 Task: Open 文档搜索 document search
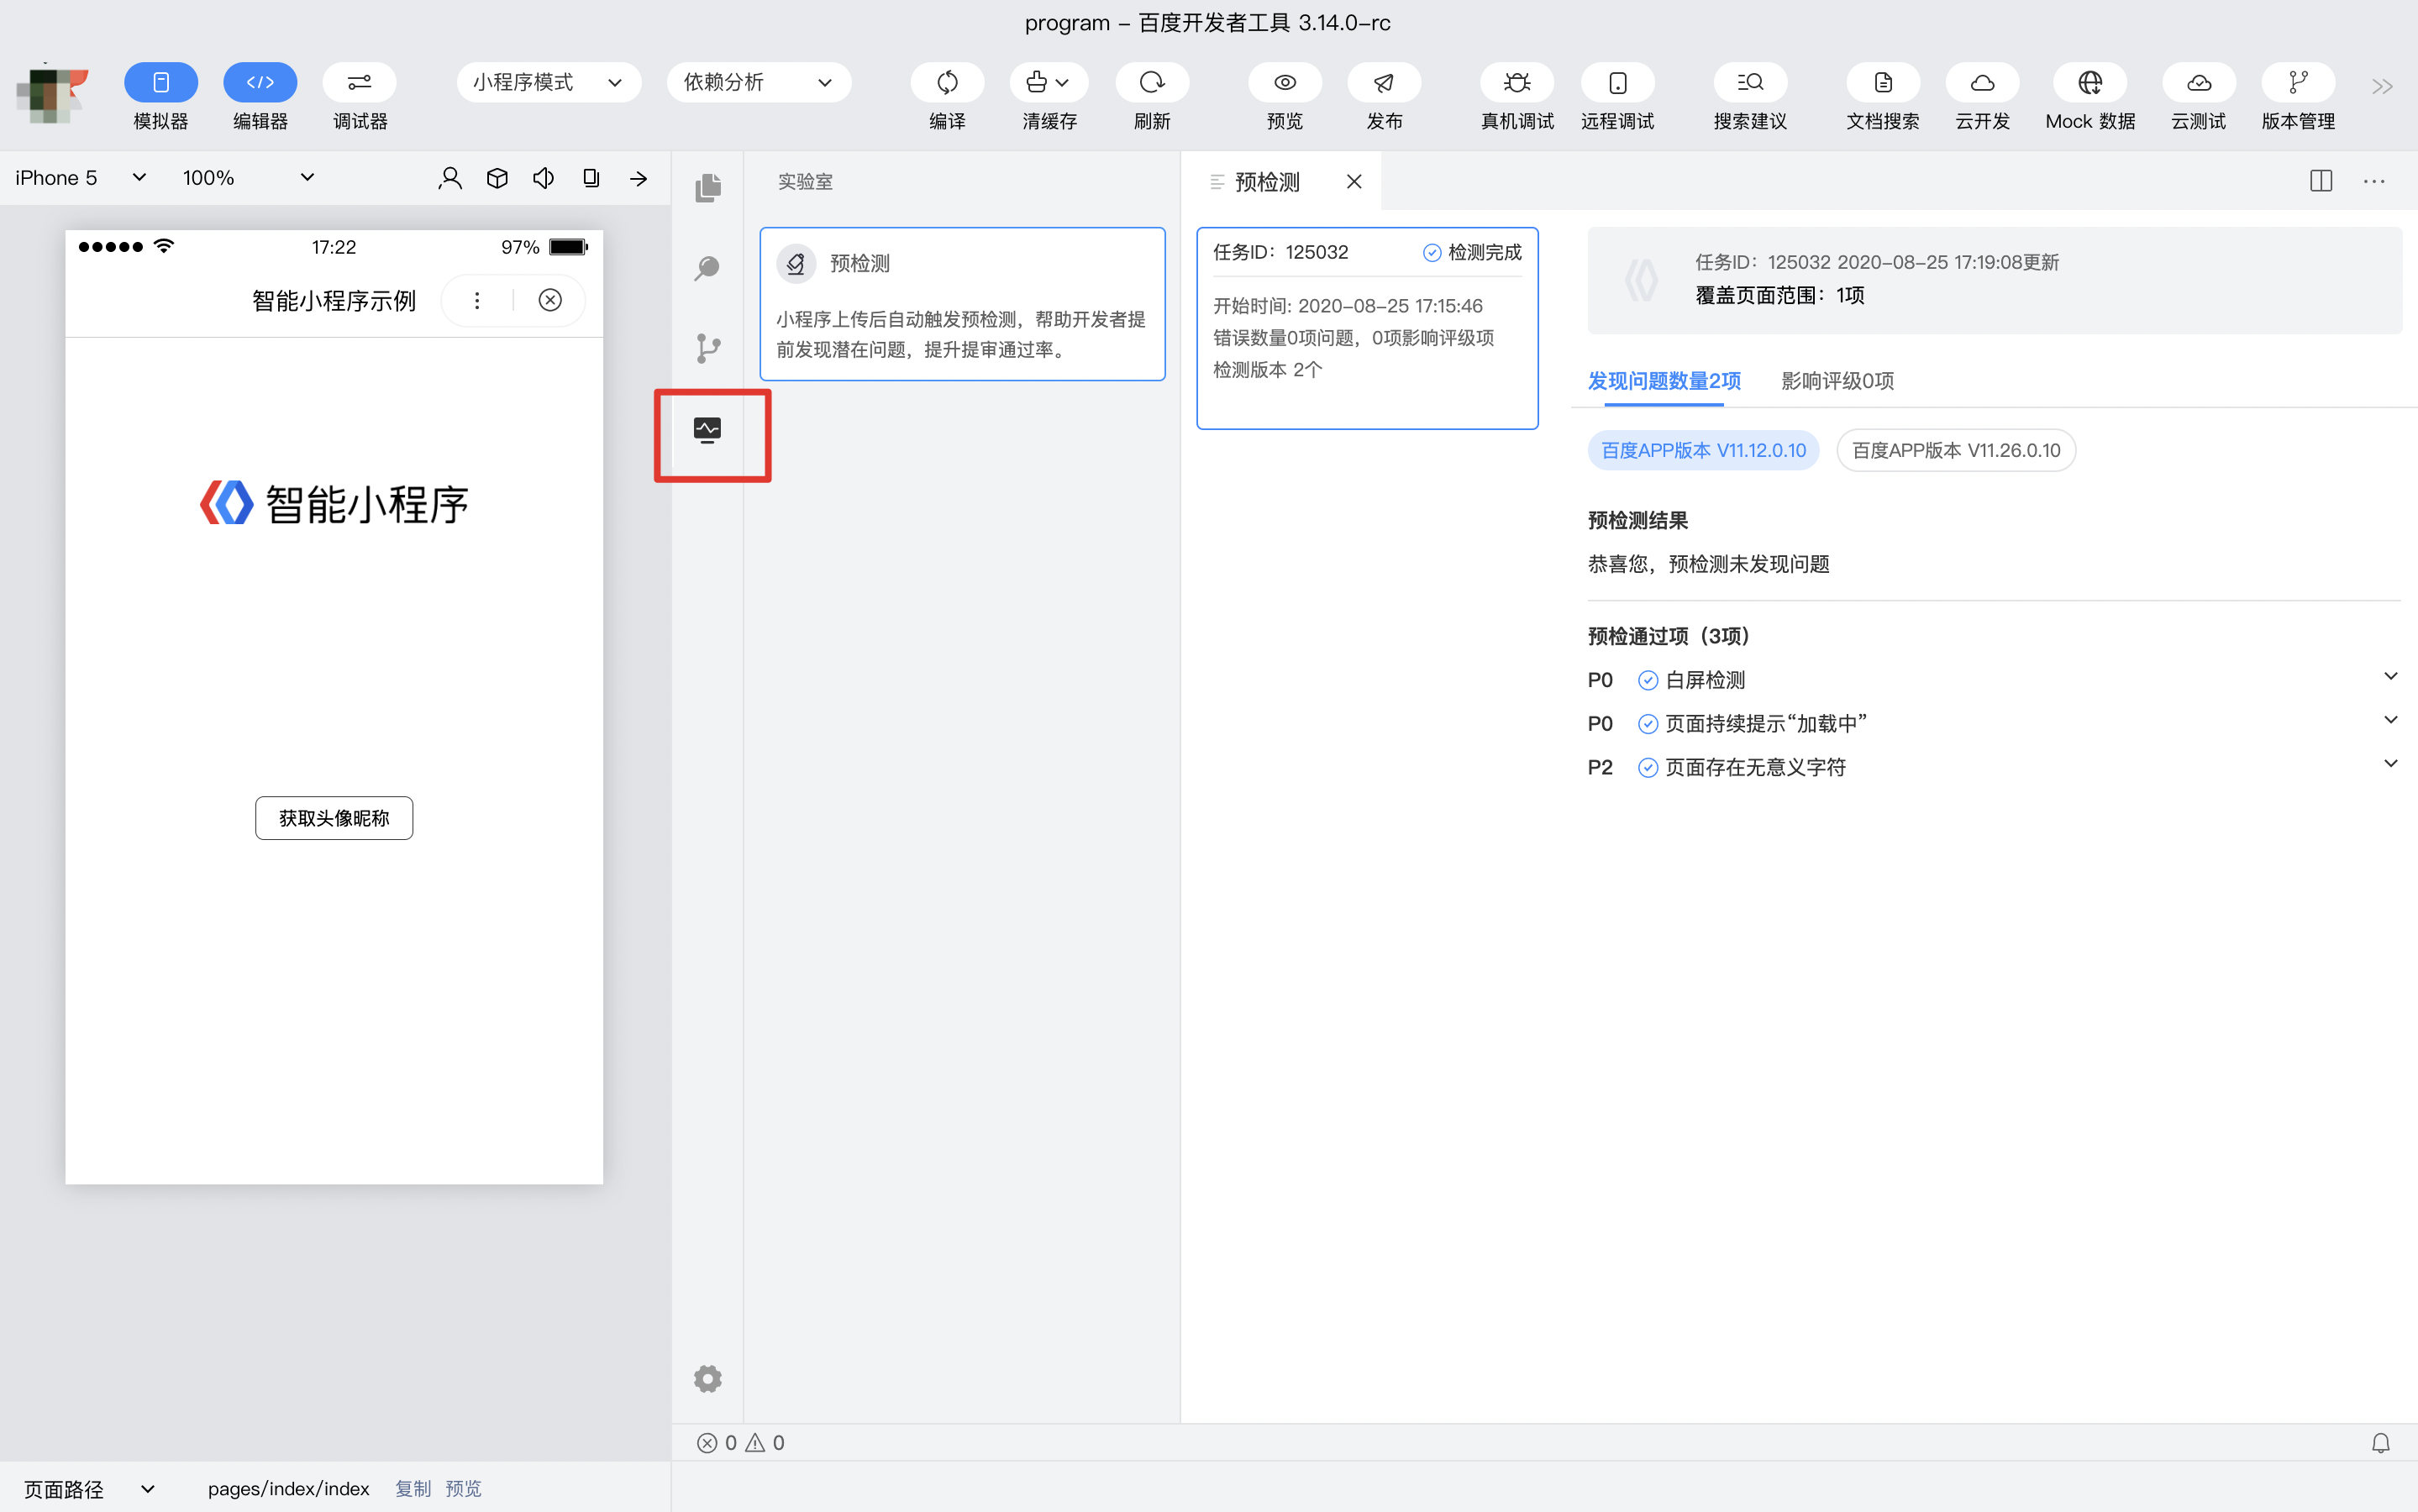pyautogui.click(x=1883, y=82)
